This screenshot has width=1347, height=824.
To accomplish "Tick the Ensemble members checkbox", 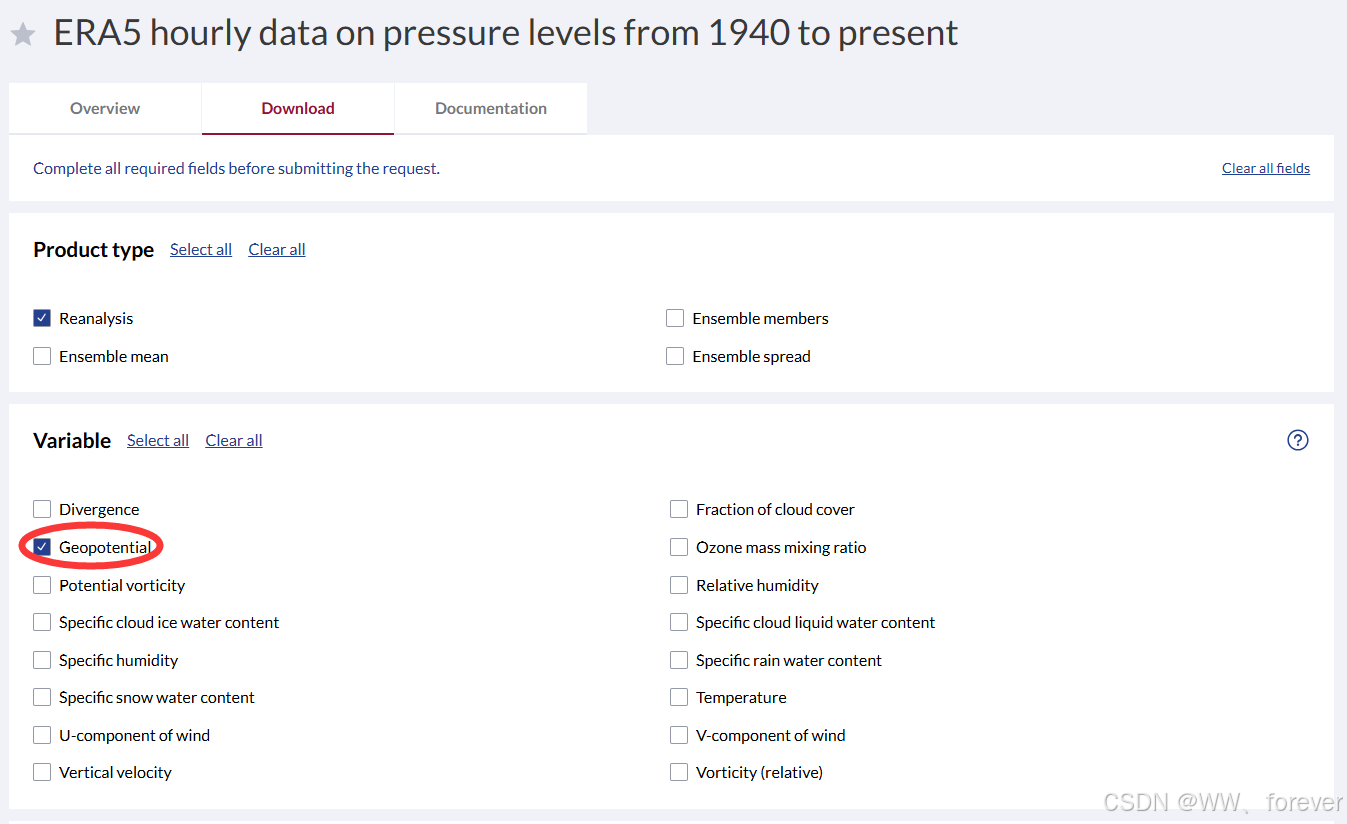I will point(675,318).
